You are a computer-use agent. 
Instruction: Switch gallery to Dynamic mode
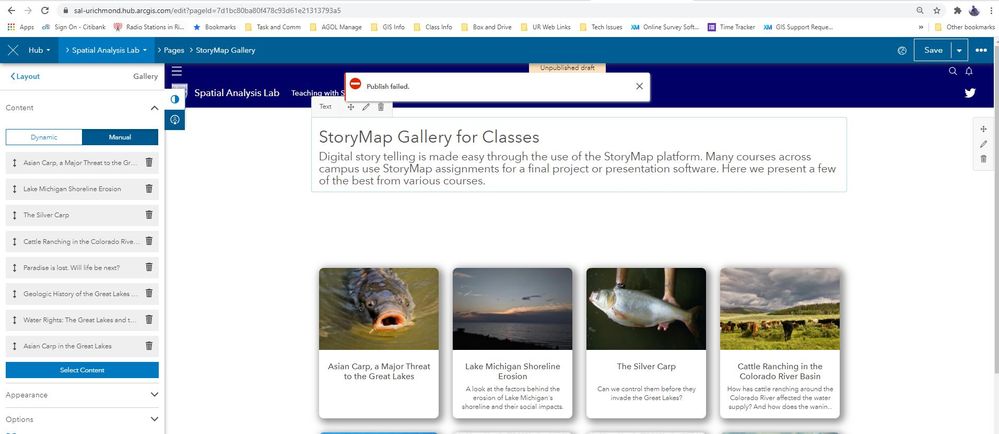pos(44,137)
